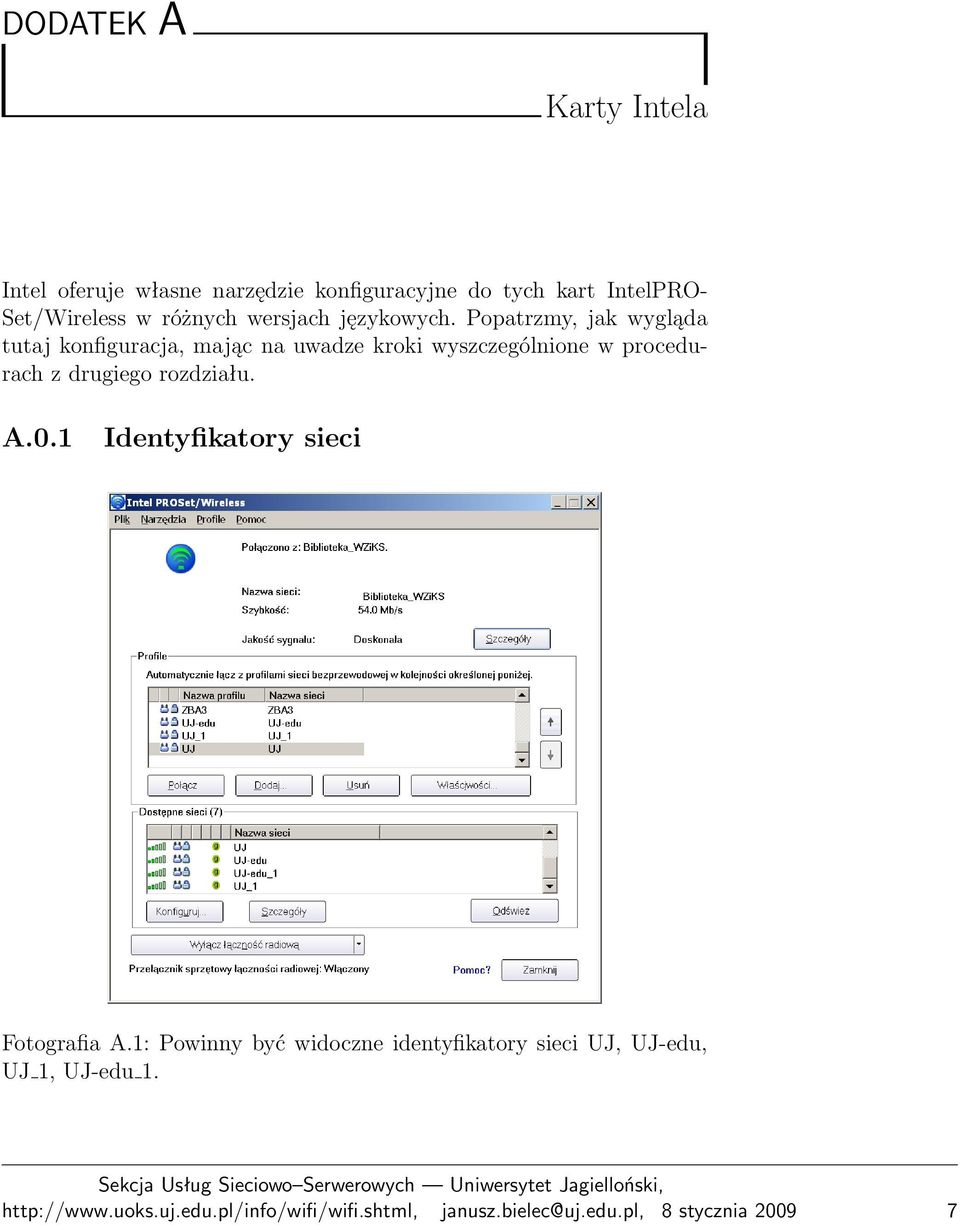Click scroll up arrow of profile list
Image resolution: width=960 pixels, height=1225 pixels.
pyautogui.click(x=522, y=695)
